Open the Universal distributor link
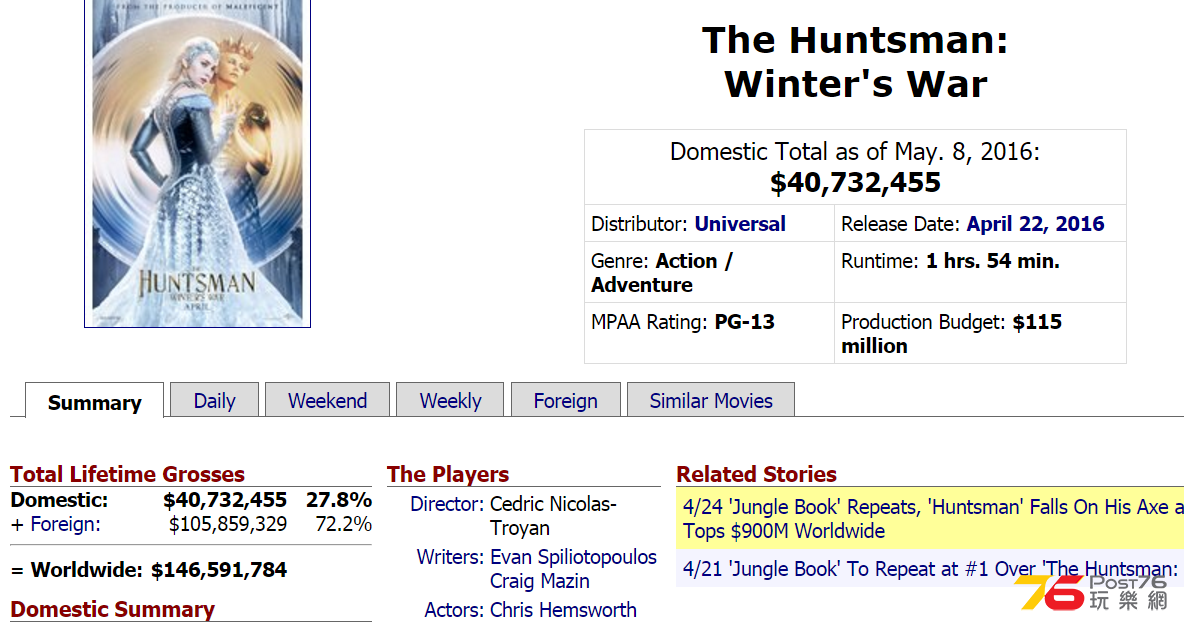Viewport: 1184px width, 623px height. (x=740, y=224)
